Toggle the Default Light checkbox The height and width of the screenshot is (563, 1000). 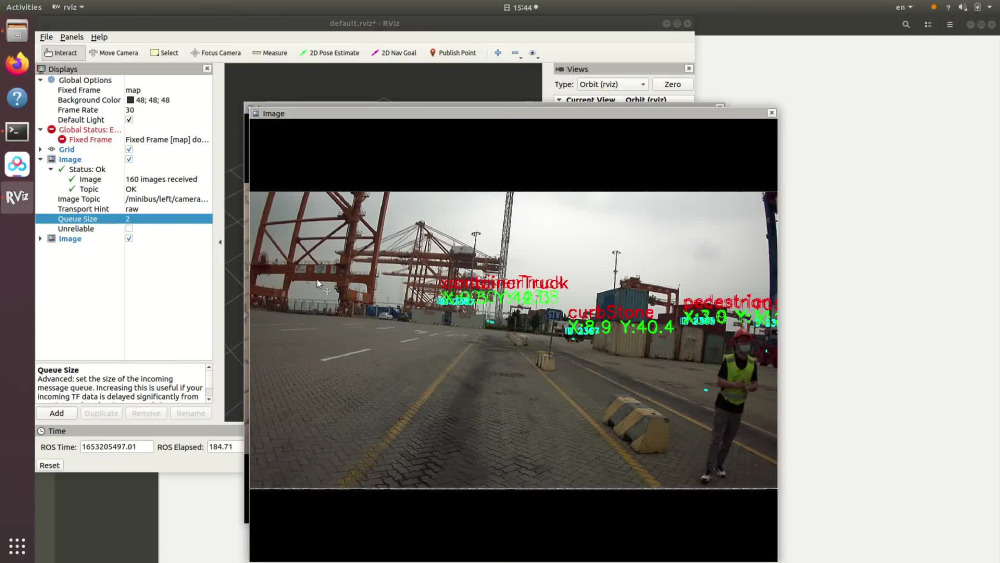pyautogui.click(x=129, y=120)
